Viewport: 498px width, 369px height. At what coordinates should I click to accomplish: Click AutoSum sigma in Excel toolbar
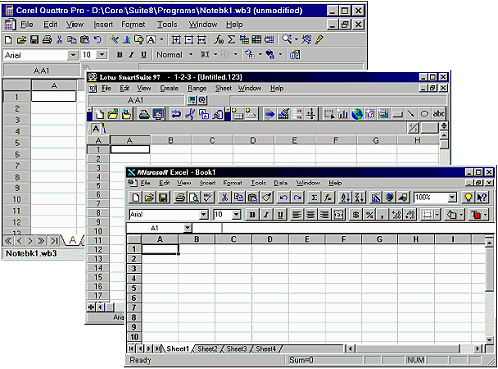[314, 198]
